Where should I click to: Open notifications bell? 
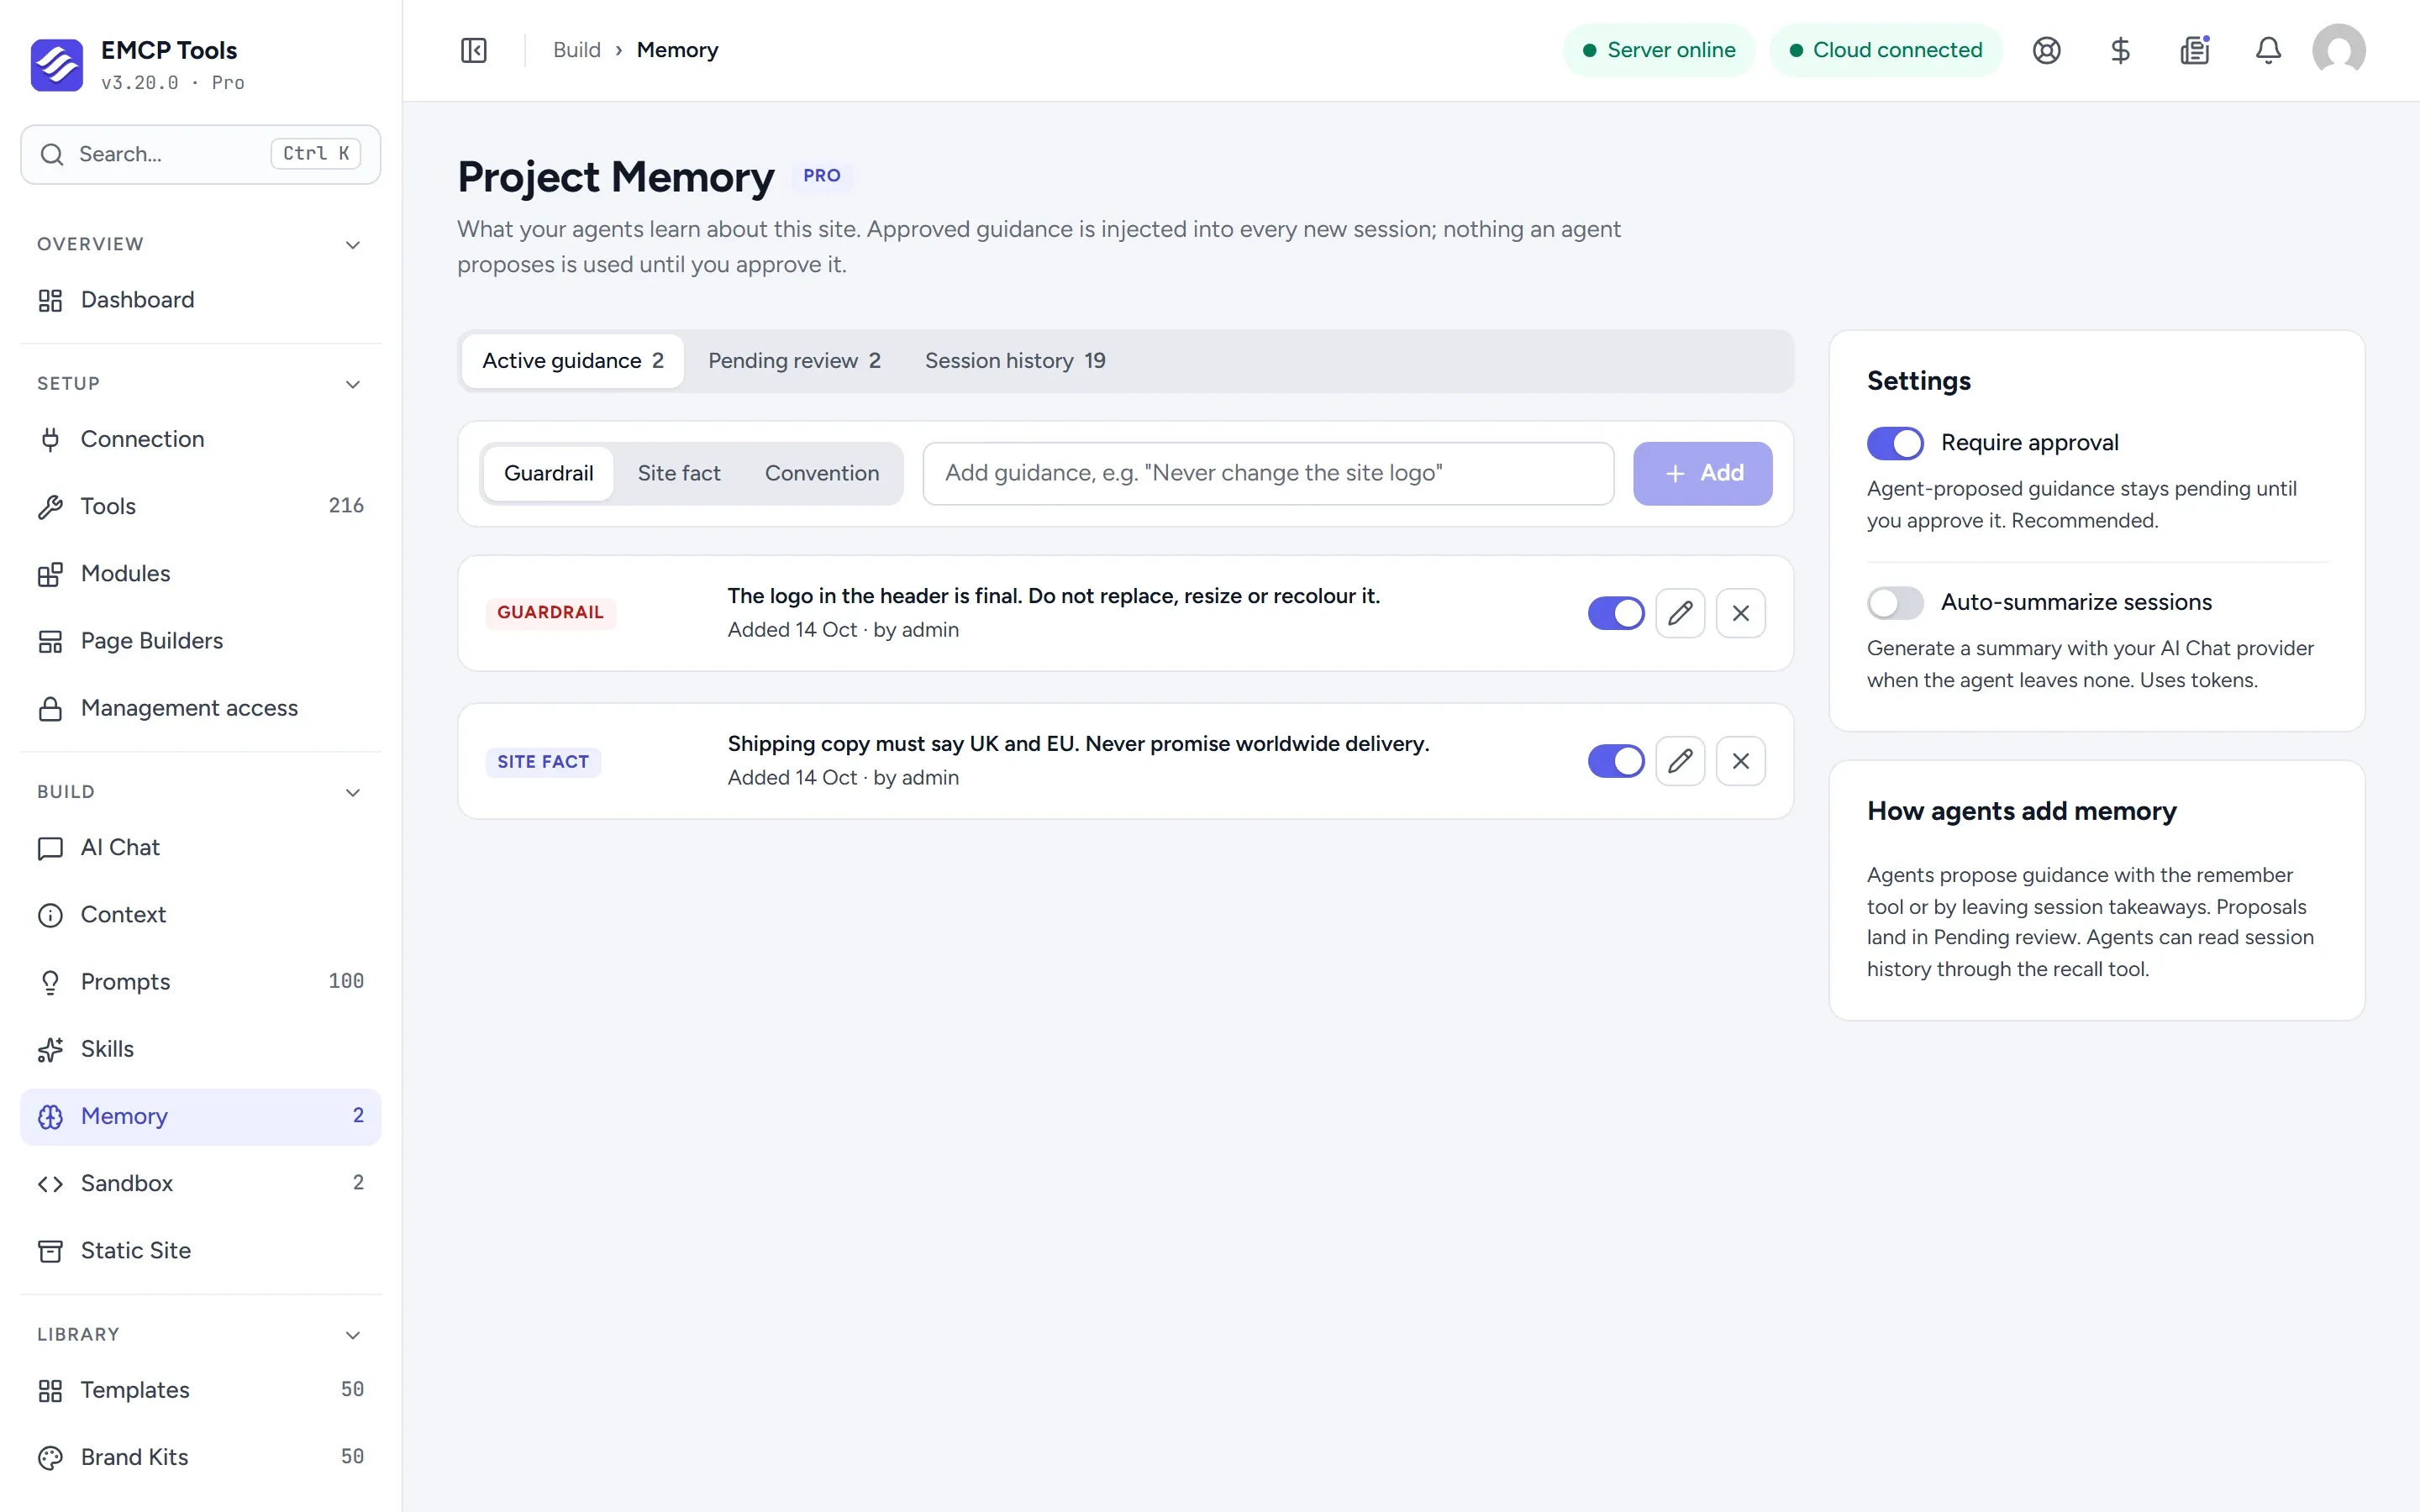[x=2268, y=50]
